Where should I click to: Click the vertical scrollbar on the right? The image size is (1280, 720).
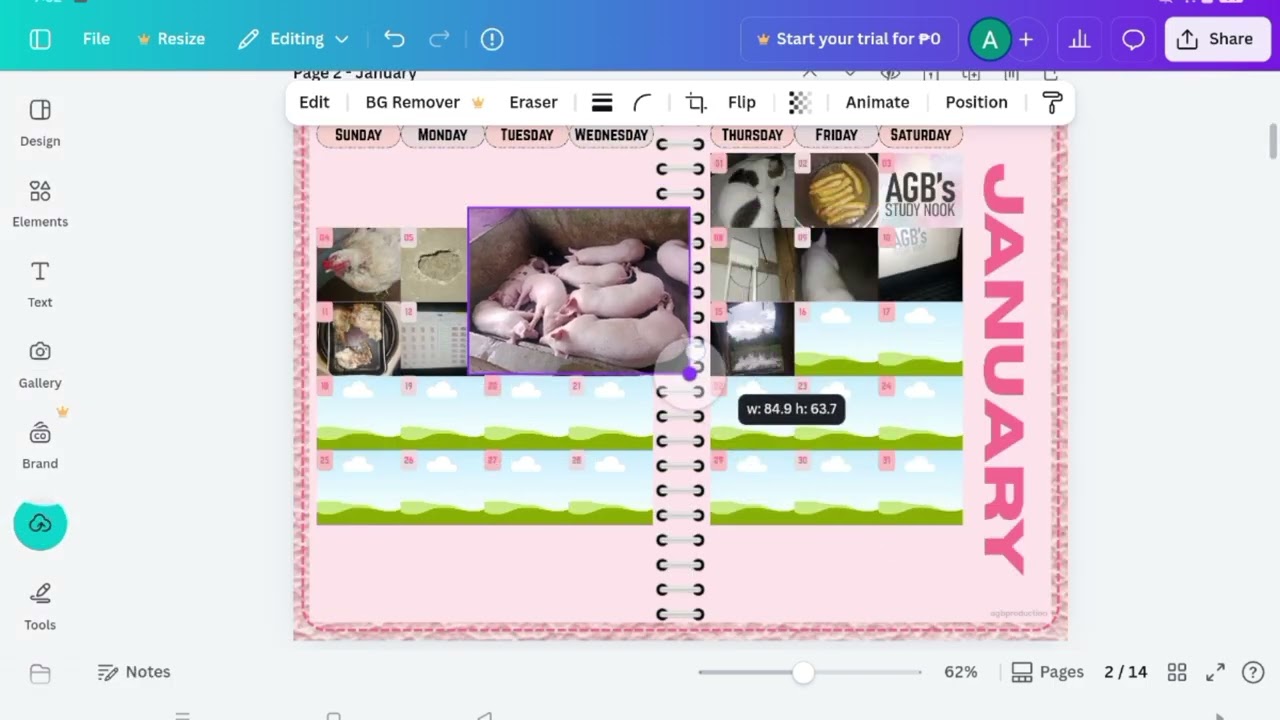(1273, 141)
